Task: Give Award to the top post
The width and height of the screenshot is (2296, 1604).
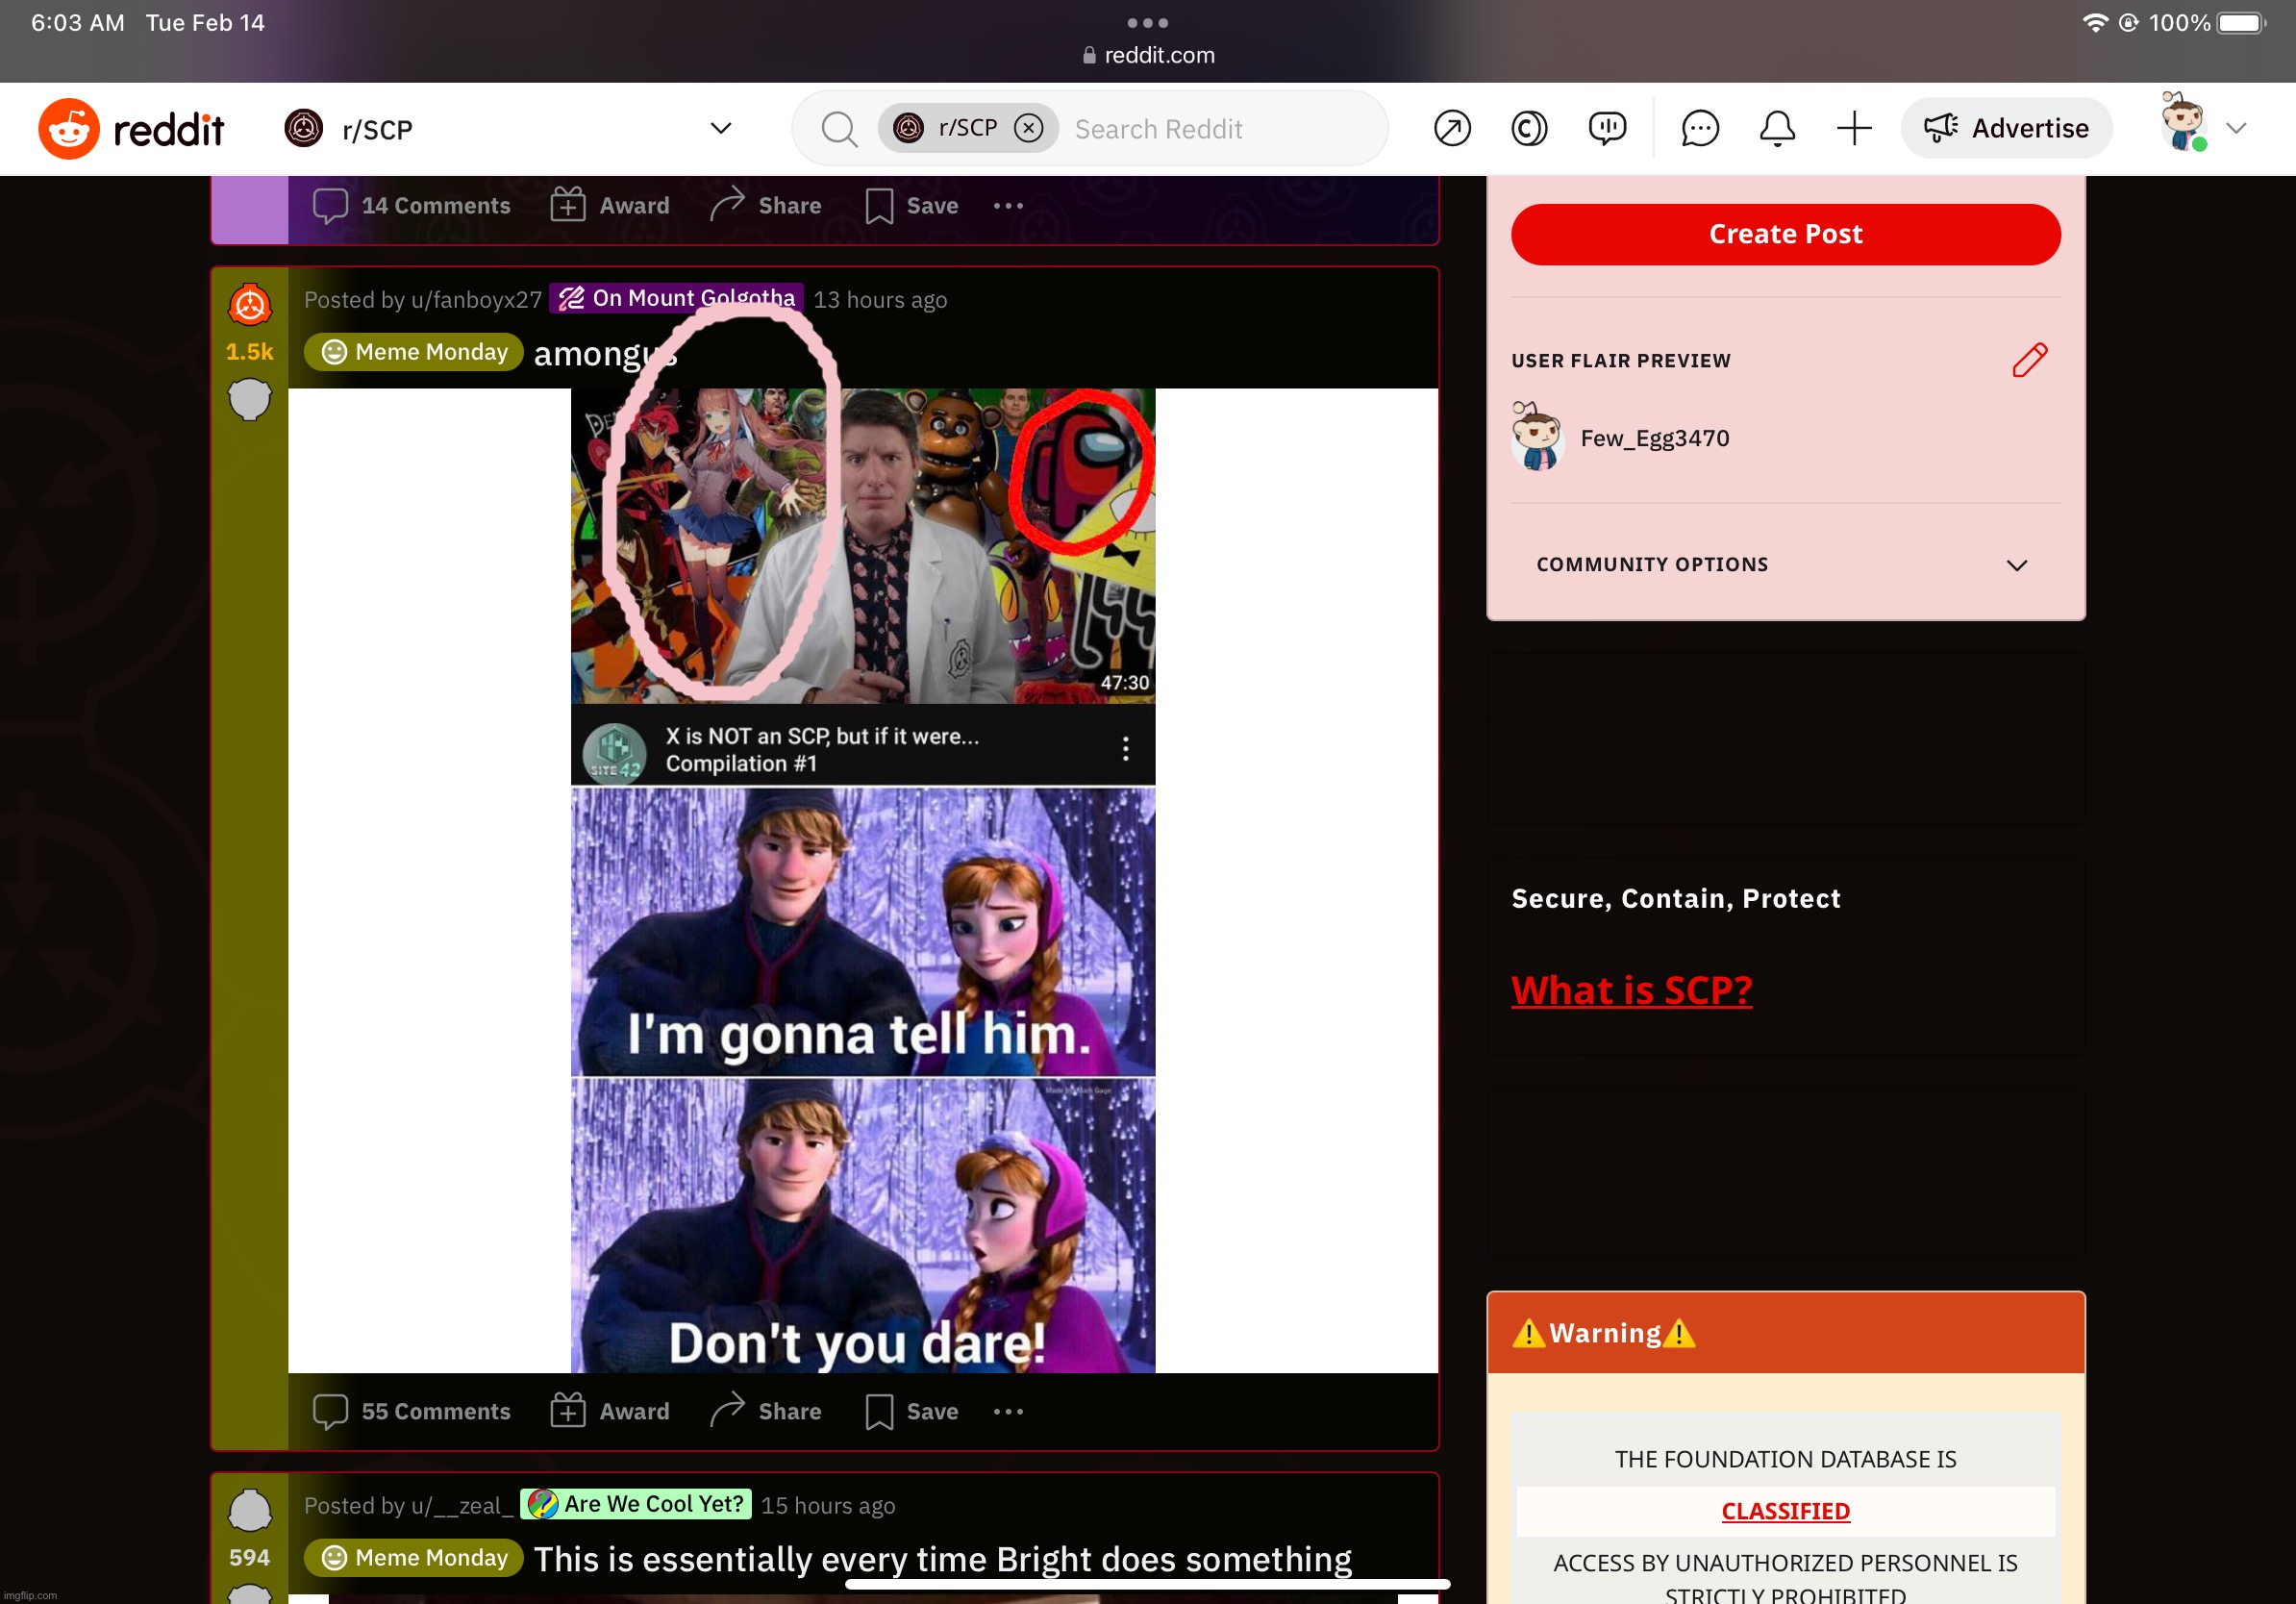Action: coord(609,205)
